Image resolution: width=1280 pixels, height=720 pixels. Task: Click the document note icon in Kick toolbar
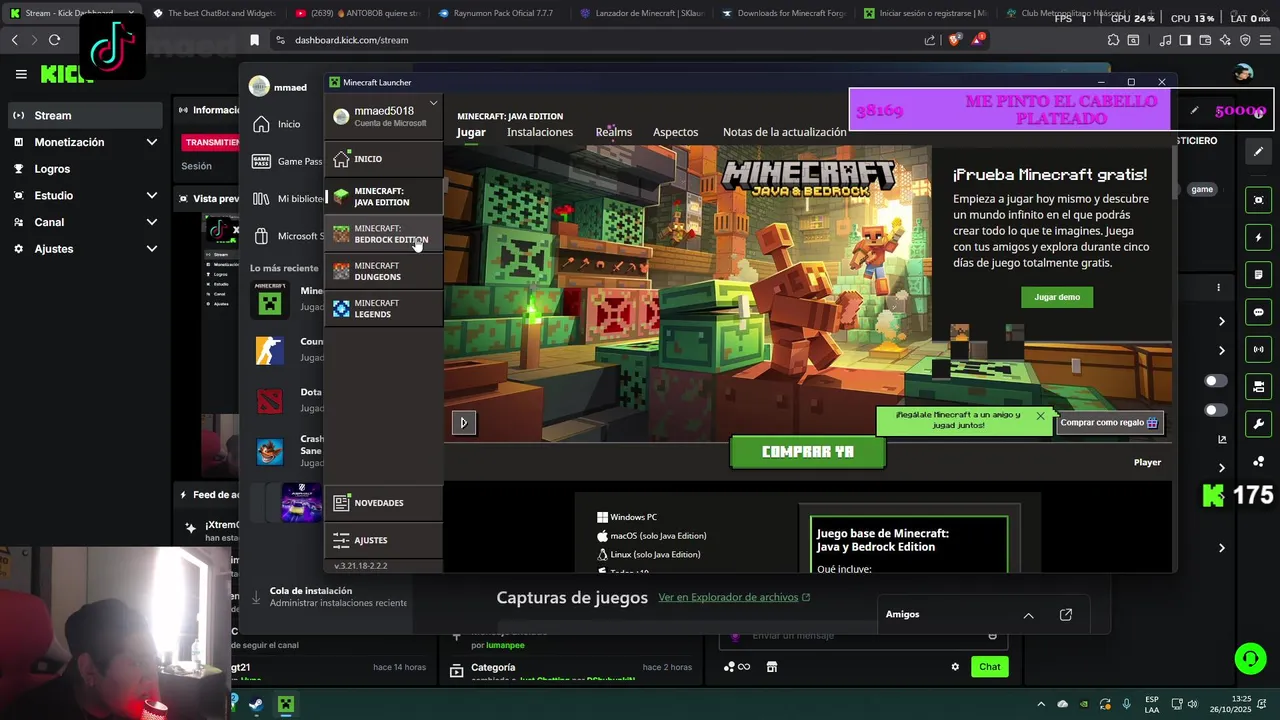click(x=1259, y=275)
